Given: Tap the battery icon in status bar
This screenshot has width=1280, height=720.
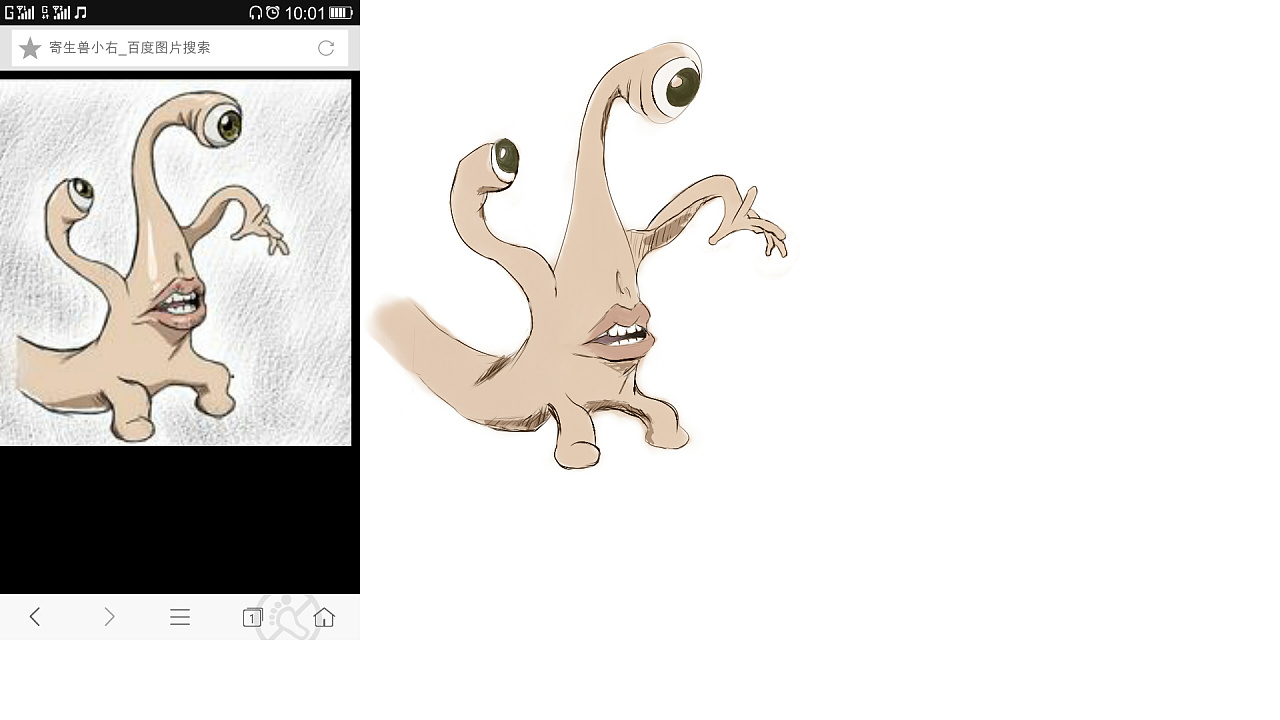Looking at the screenshot, I should coord(341,13).
